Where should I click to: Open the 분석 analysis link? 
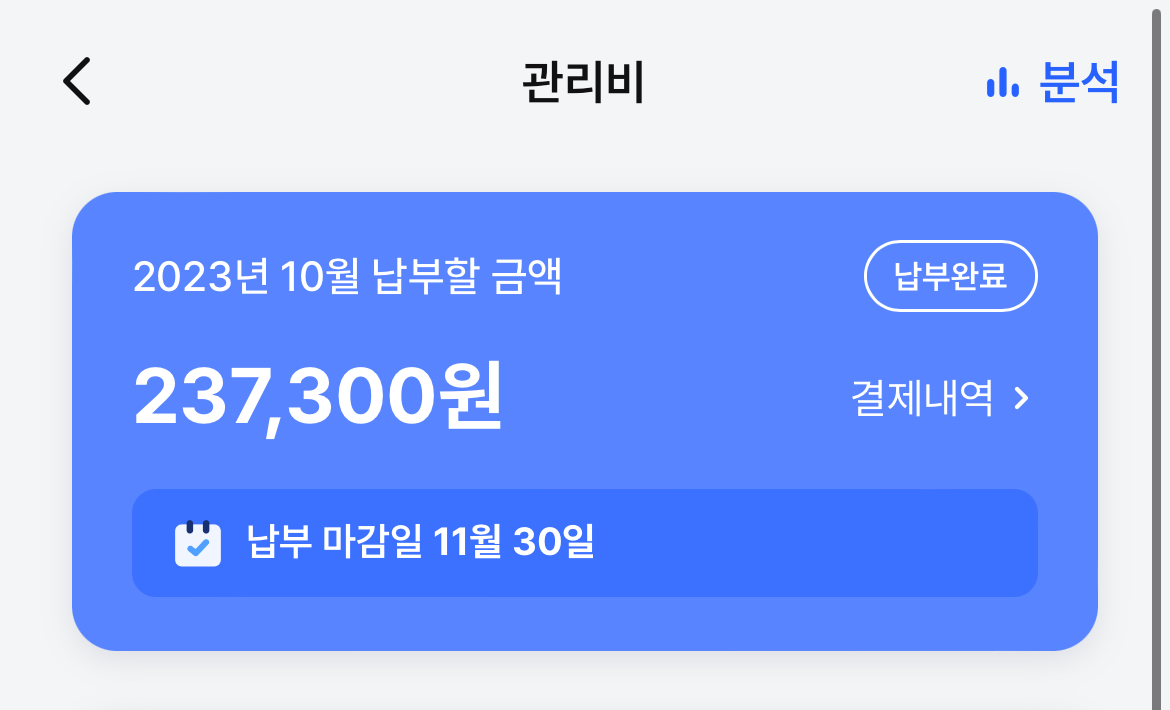[1078, 82]
